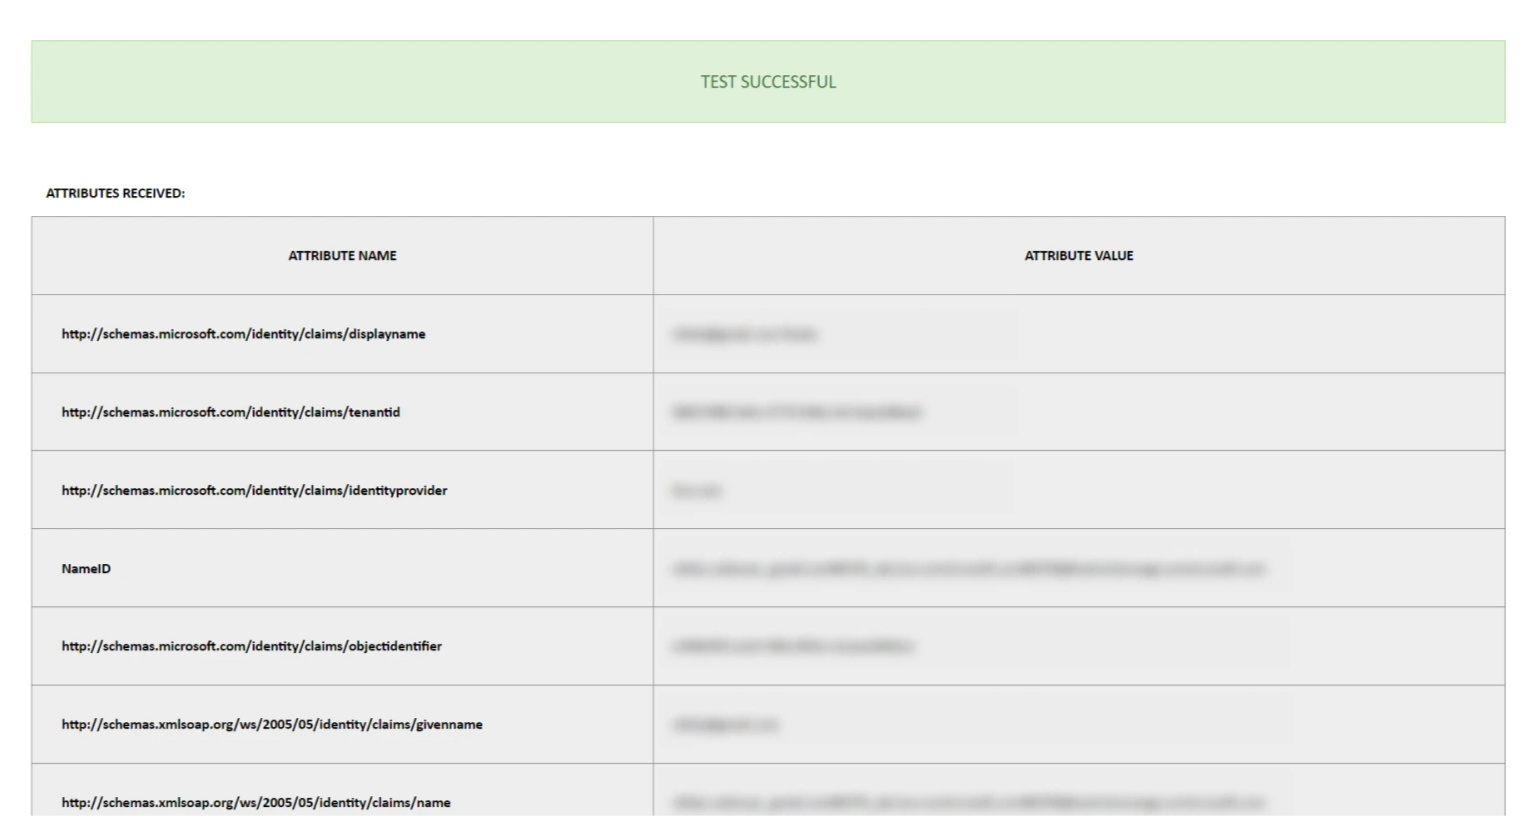Click the blurred NameID attribute value
Viewport: 1536px width, 816px height.
(x=969, y=568)
